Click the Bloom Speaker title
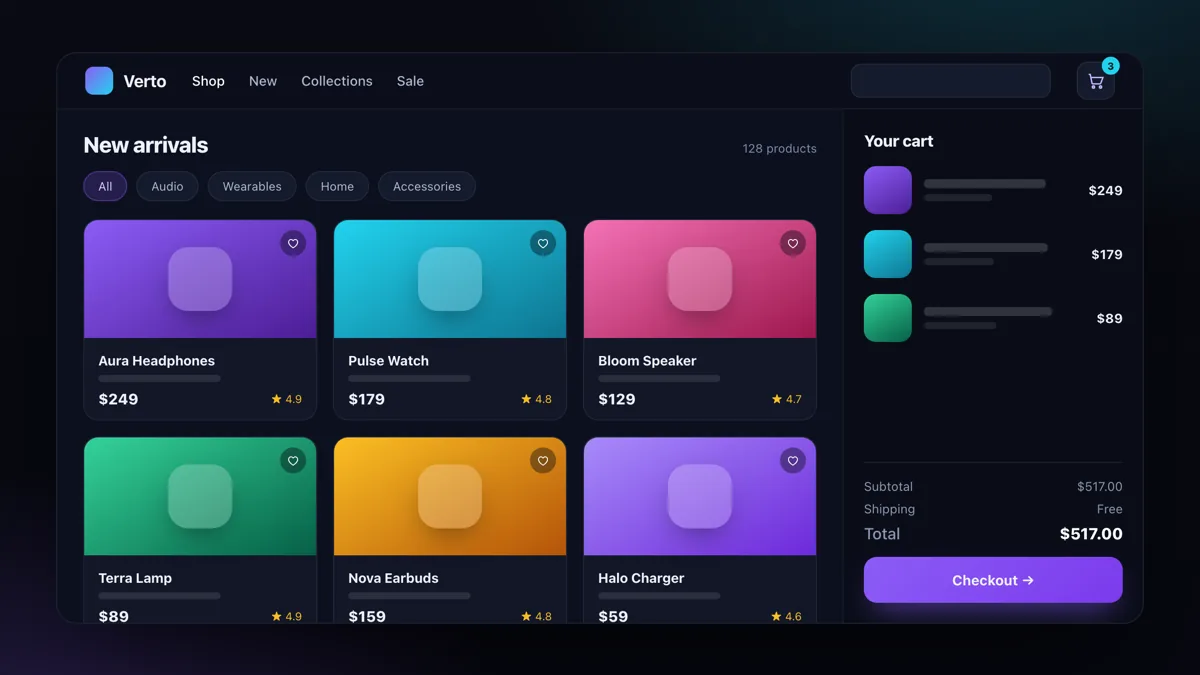 [647, 361]
